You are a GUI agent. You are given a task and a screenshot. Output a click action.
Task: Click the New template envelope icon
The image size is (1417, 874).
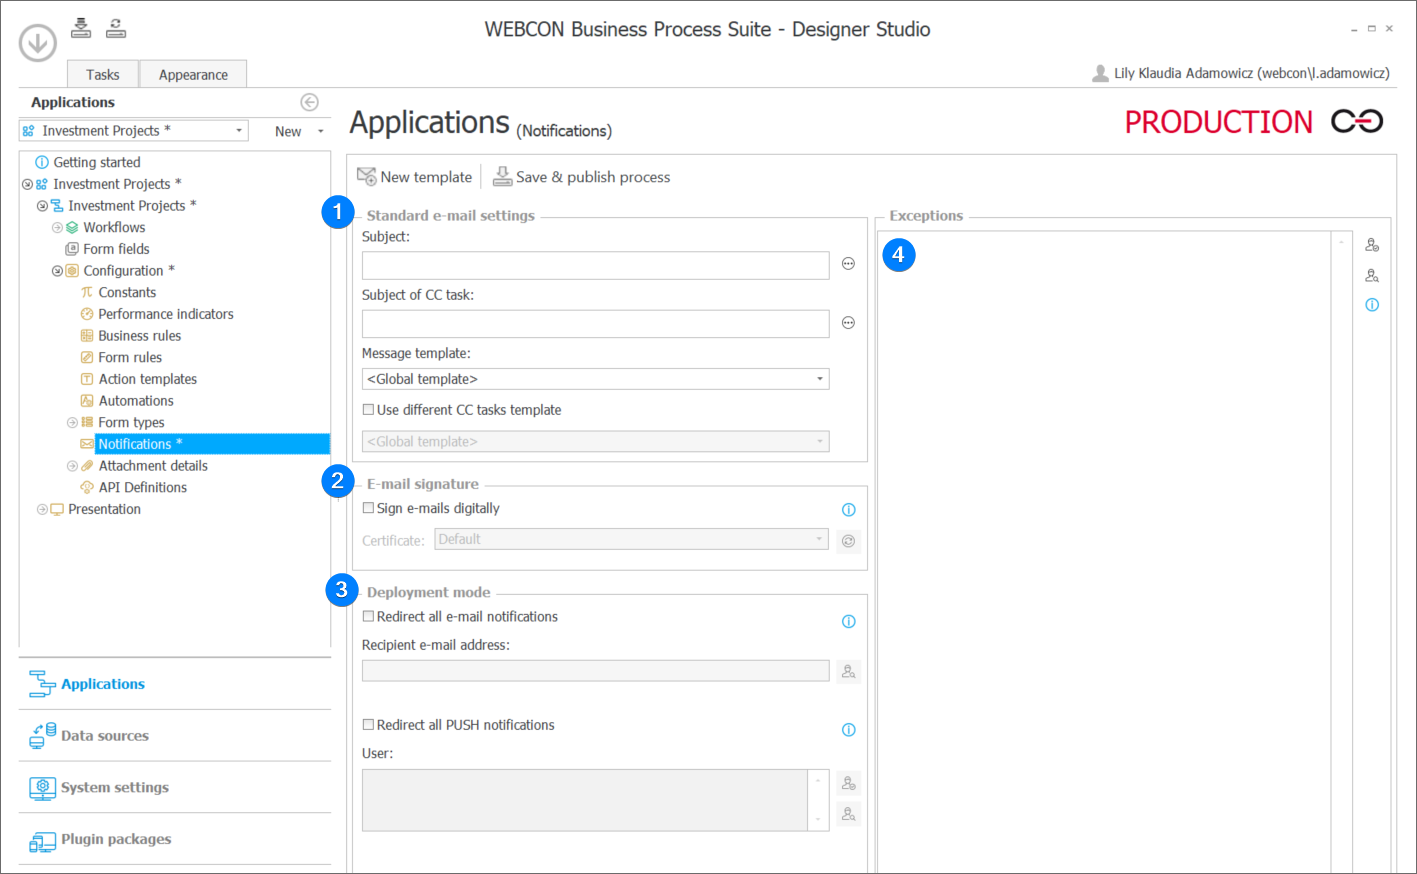pyautogui.click(x=367, y=177)
